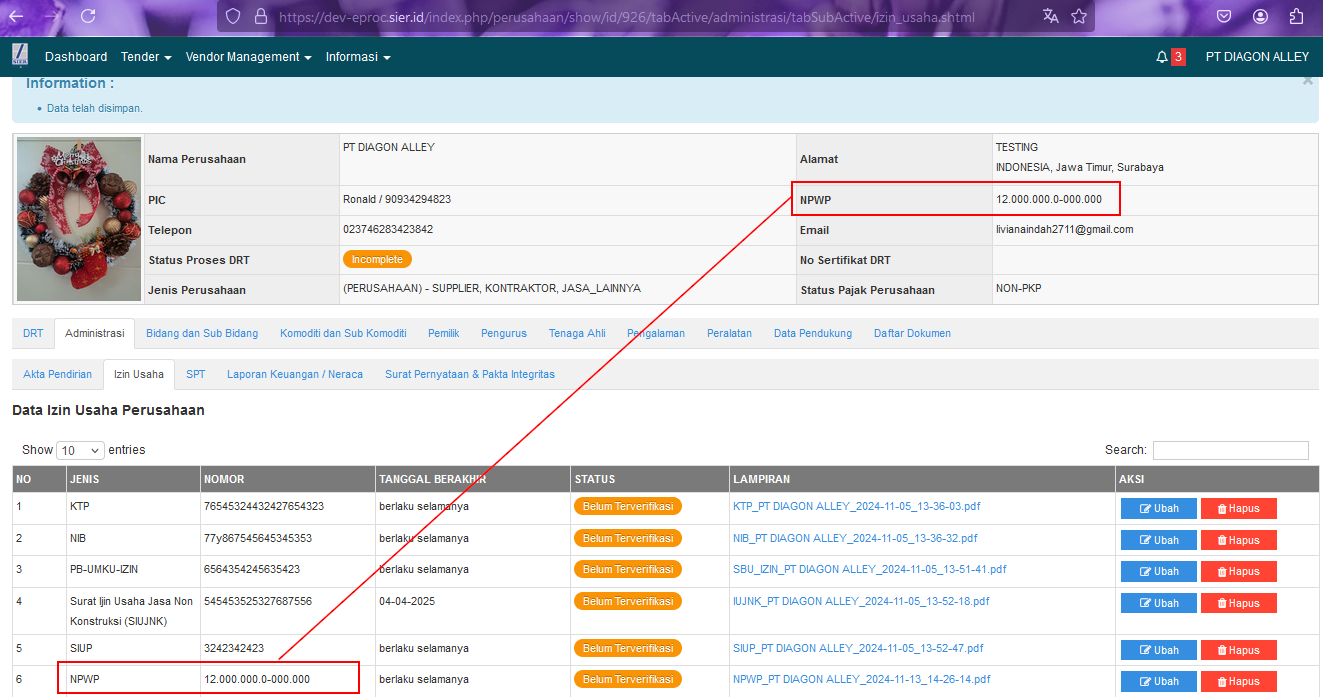Expand the Tender dropdown menu

(146, 57)
